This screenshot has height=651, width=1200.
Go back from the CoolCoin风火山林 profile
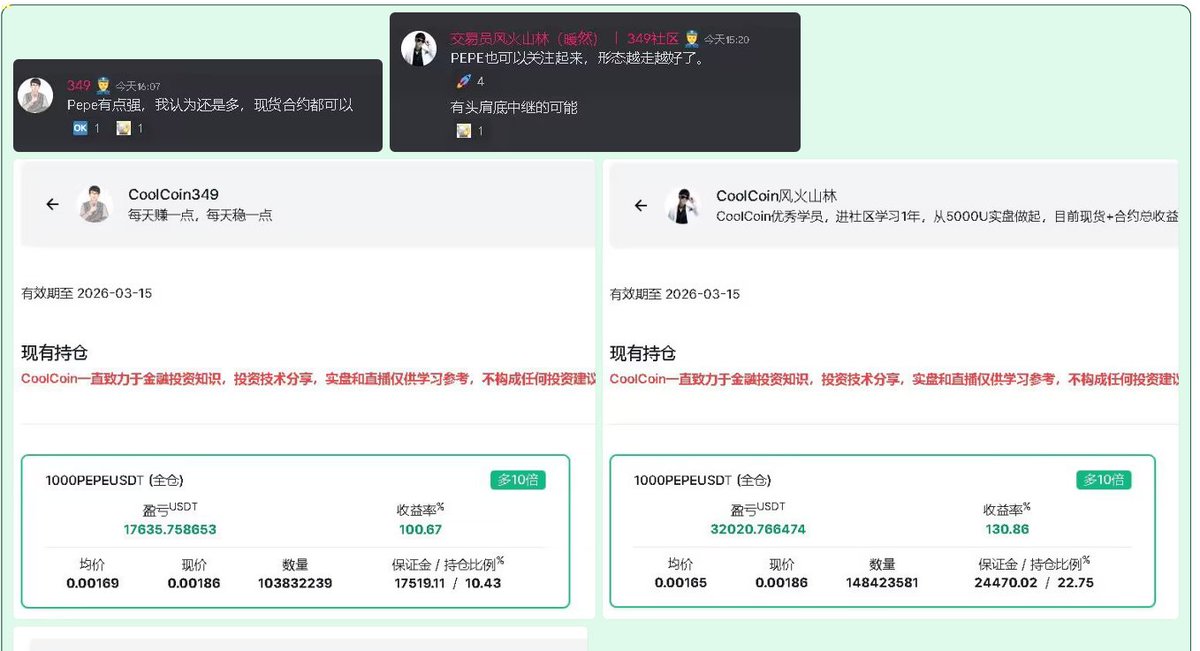(x=641, y=206)
